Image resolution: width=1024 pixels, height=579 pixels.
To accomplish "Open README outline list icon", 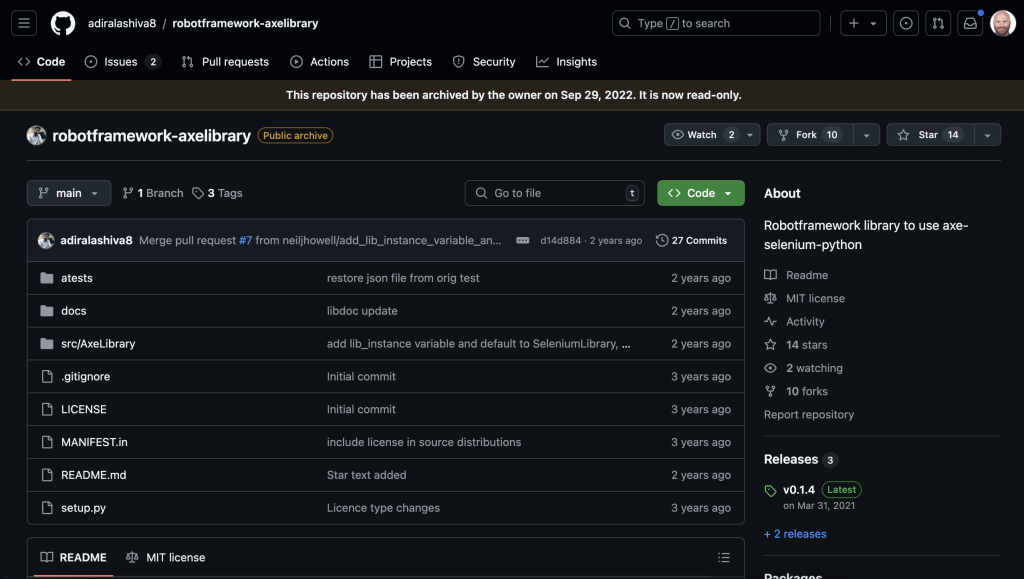I will (x=724, y=557).
